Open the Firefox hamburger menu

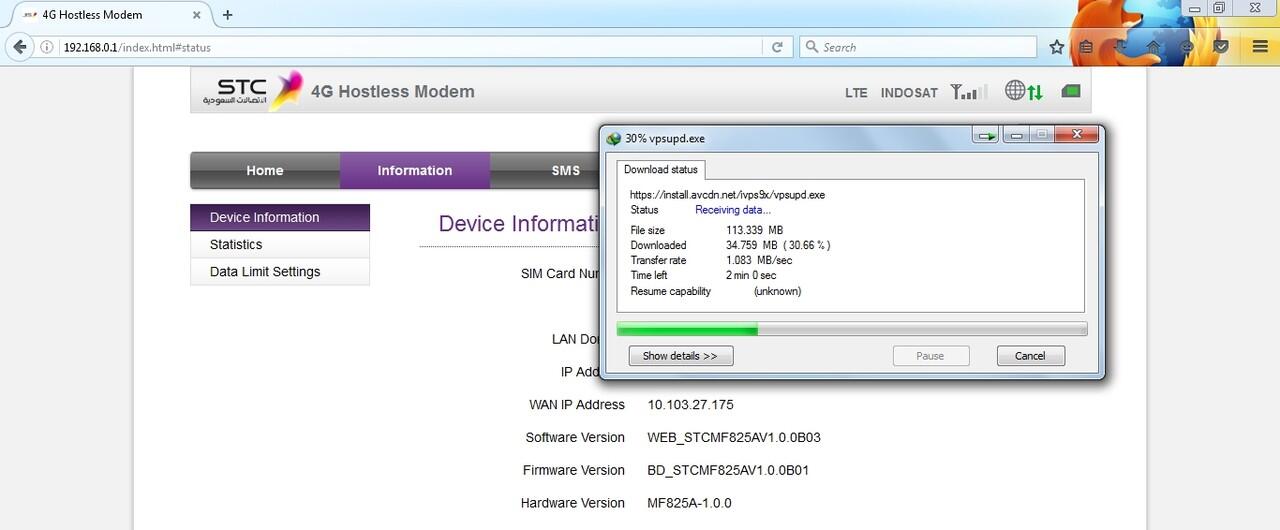(1260, 47)
